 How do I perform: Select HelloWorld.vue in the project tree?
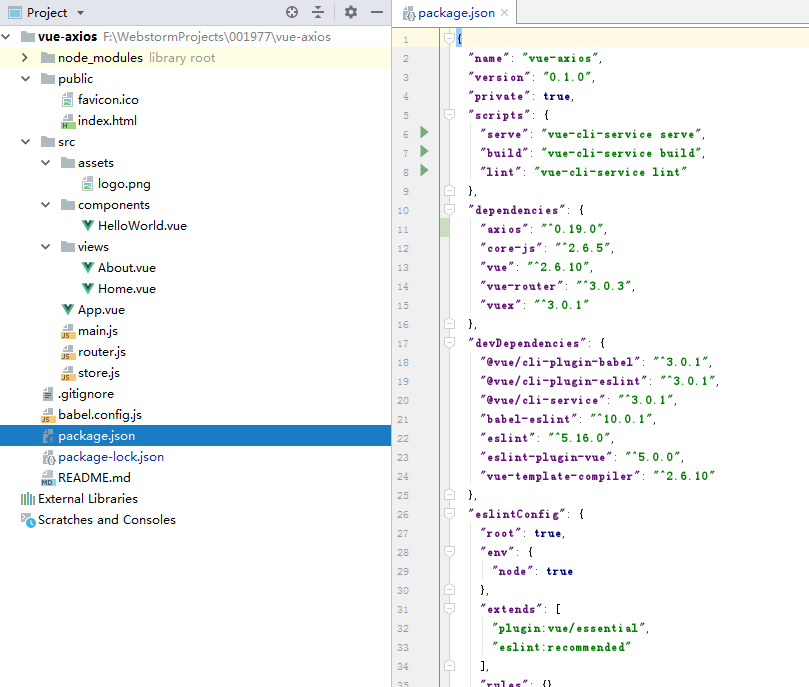[141, 226]
